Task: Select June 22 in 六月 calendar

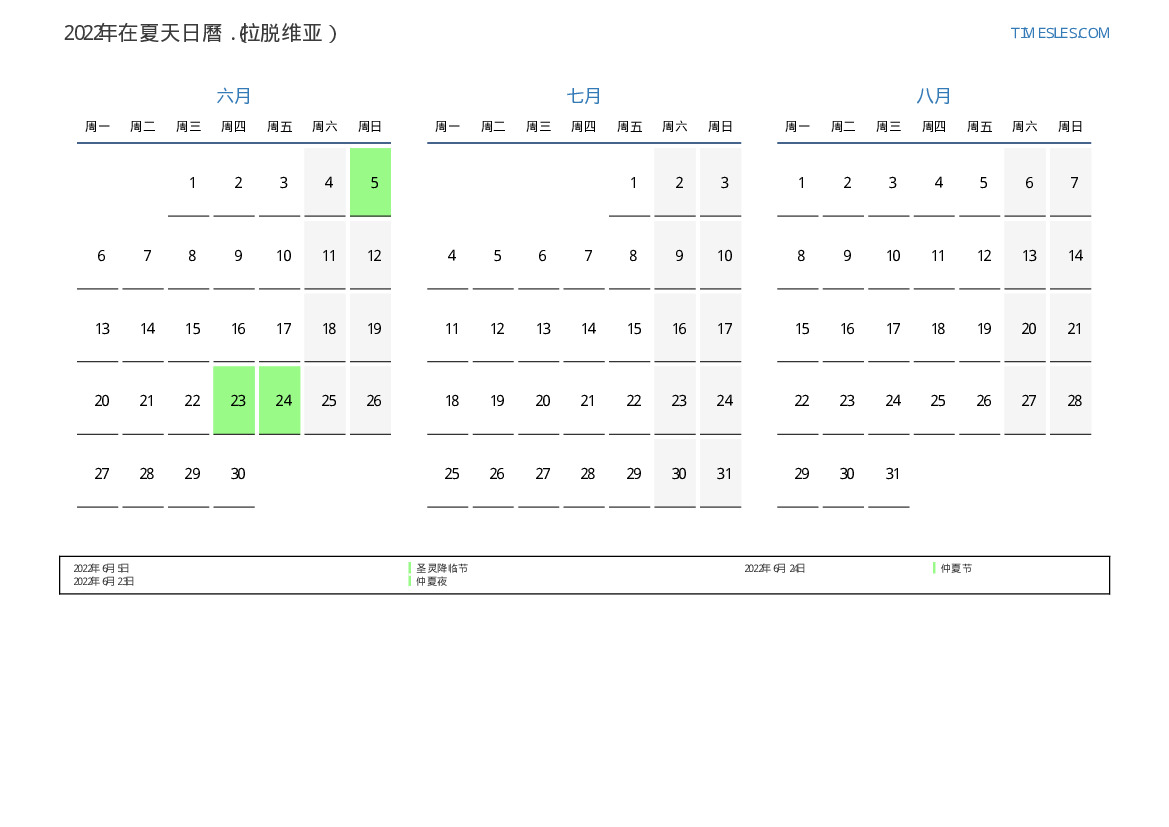Action: (189, 400)
